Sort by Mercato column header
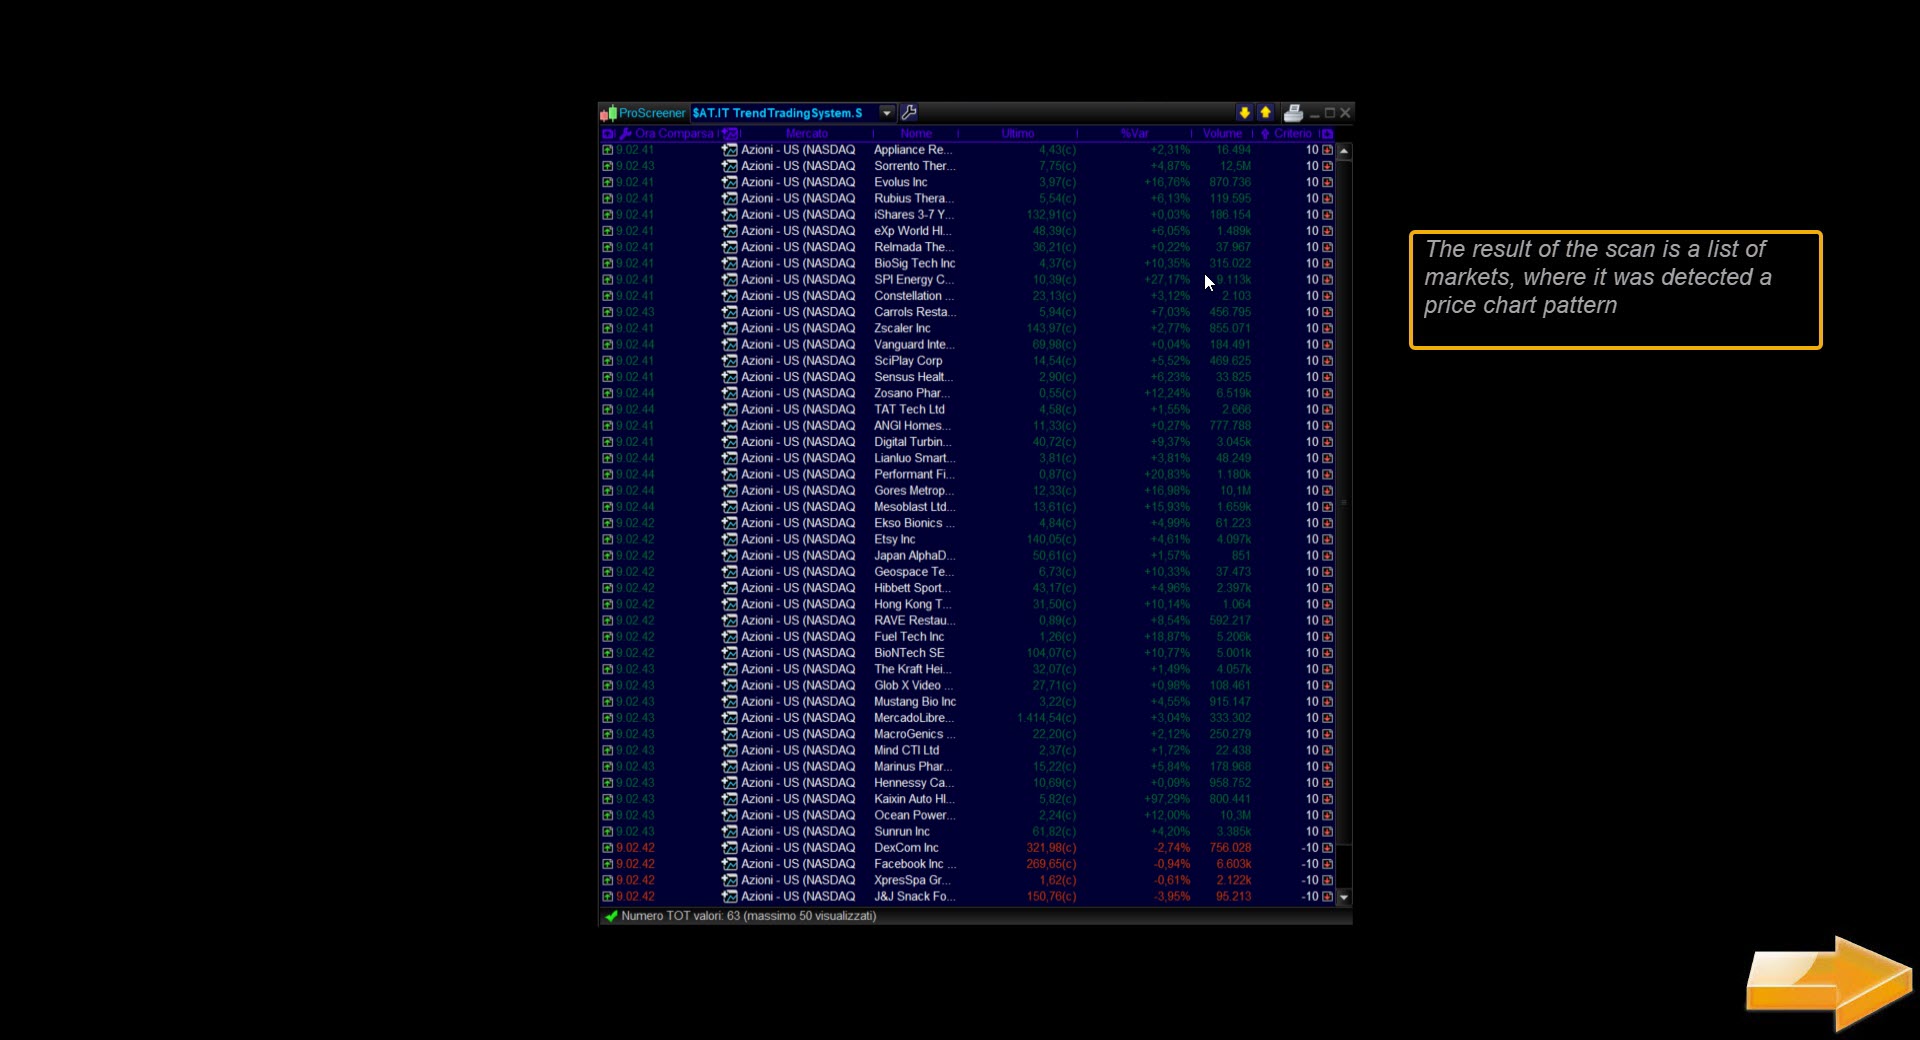Image resolution: width=1920 pixels, height=1040 pixels. 806,133
